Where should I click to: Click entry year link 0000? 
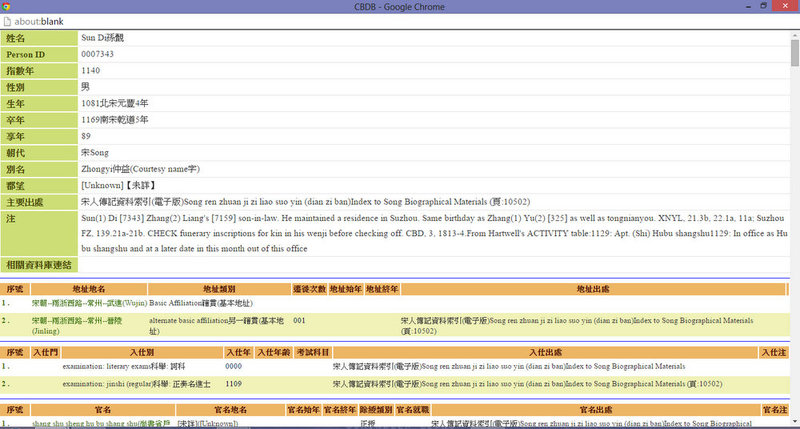tap(233, 366)
